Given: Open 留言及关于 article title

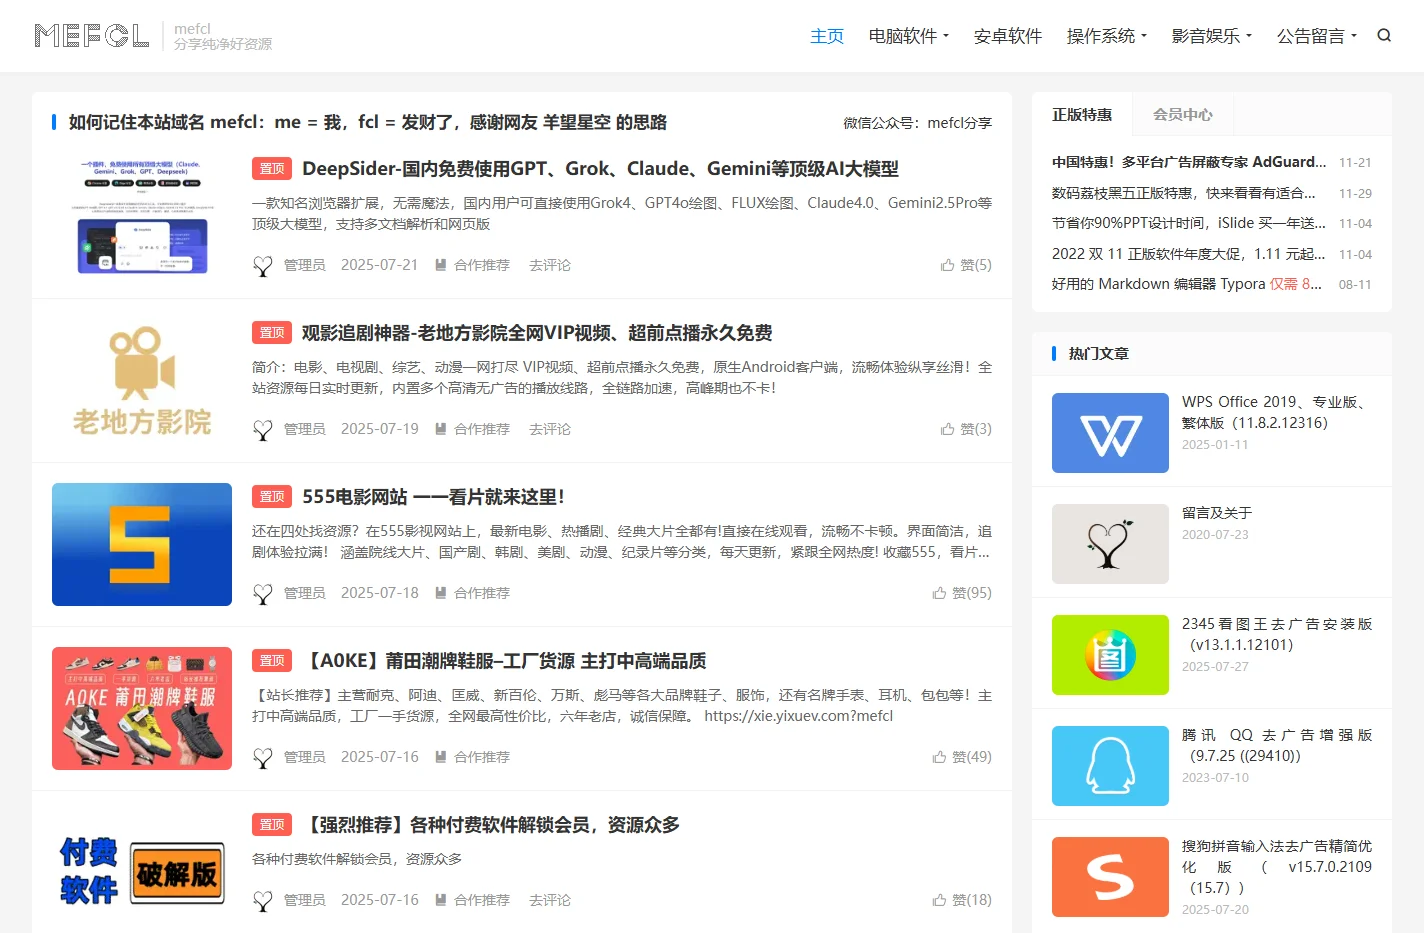Looking at the screenshot, I should [1217, 513].
